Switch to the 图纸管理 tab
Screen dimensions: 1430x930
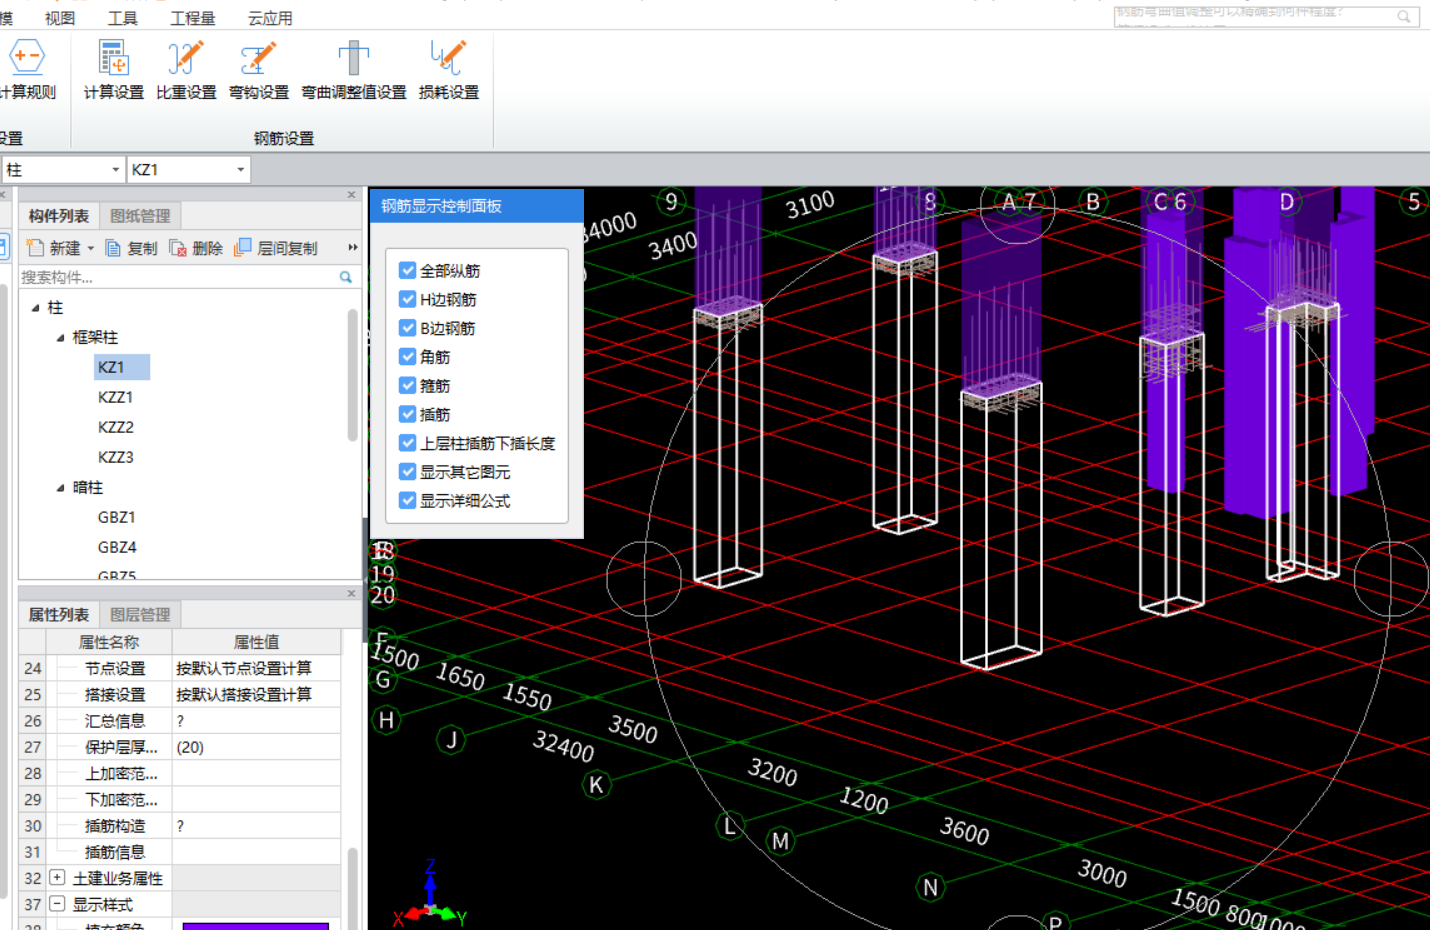[140, 216]
